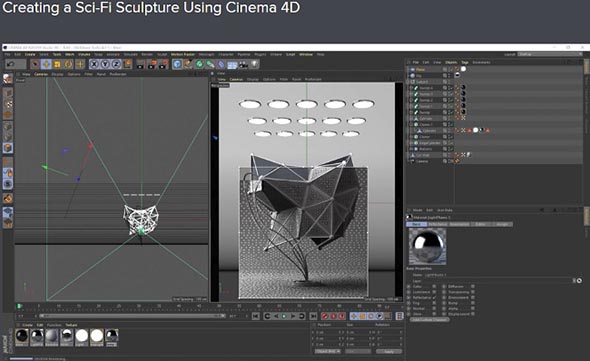Toggle the Luminance channel checkbox
590x361 pixels.
(x=434, y=292)
